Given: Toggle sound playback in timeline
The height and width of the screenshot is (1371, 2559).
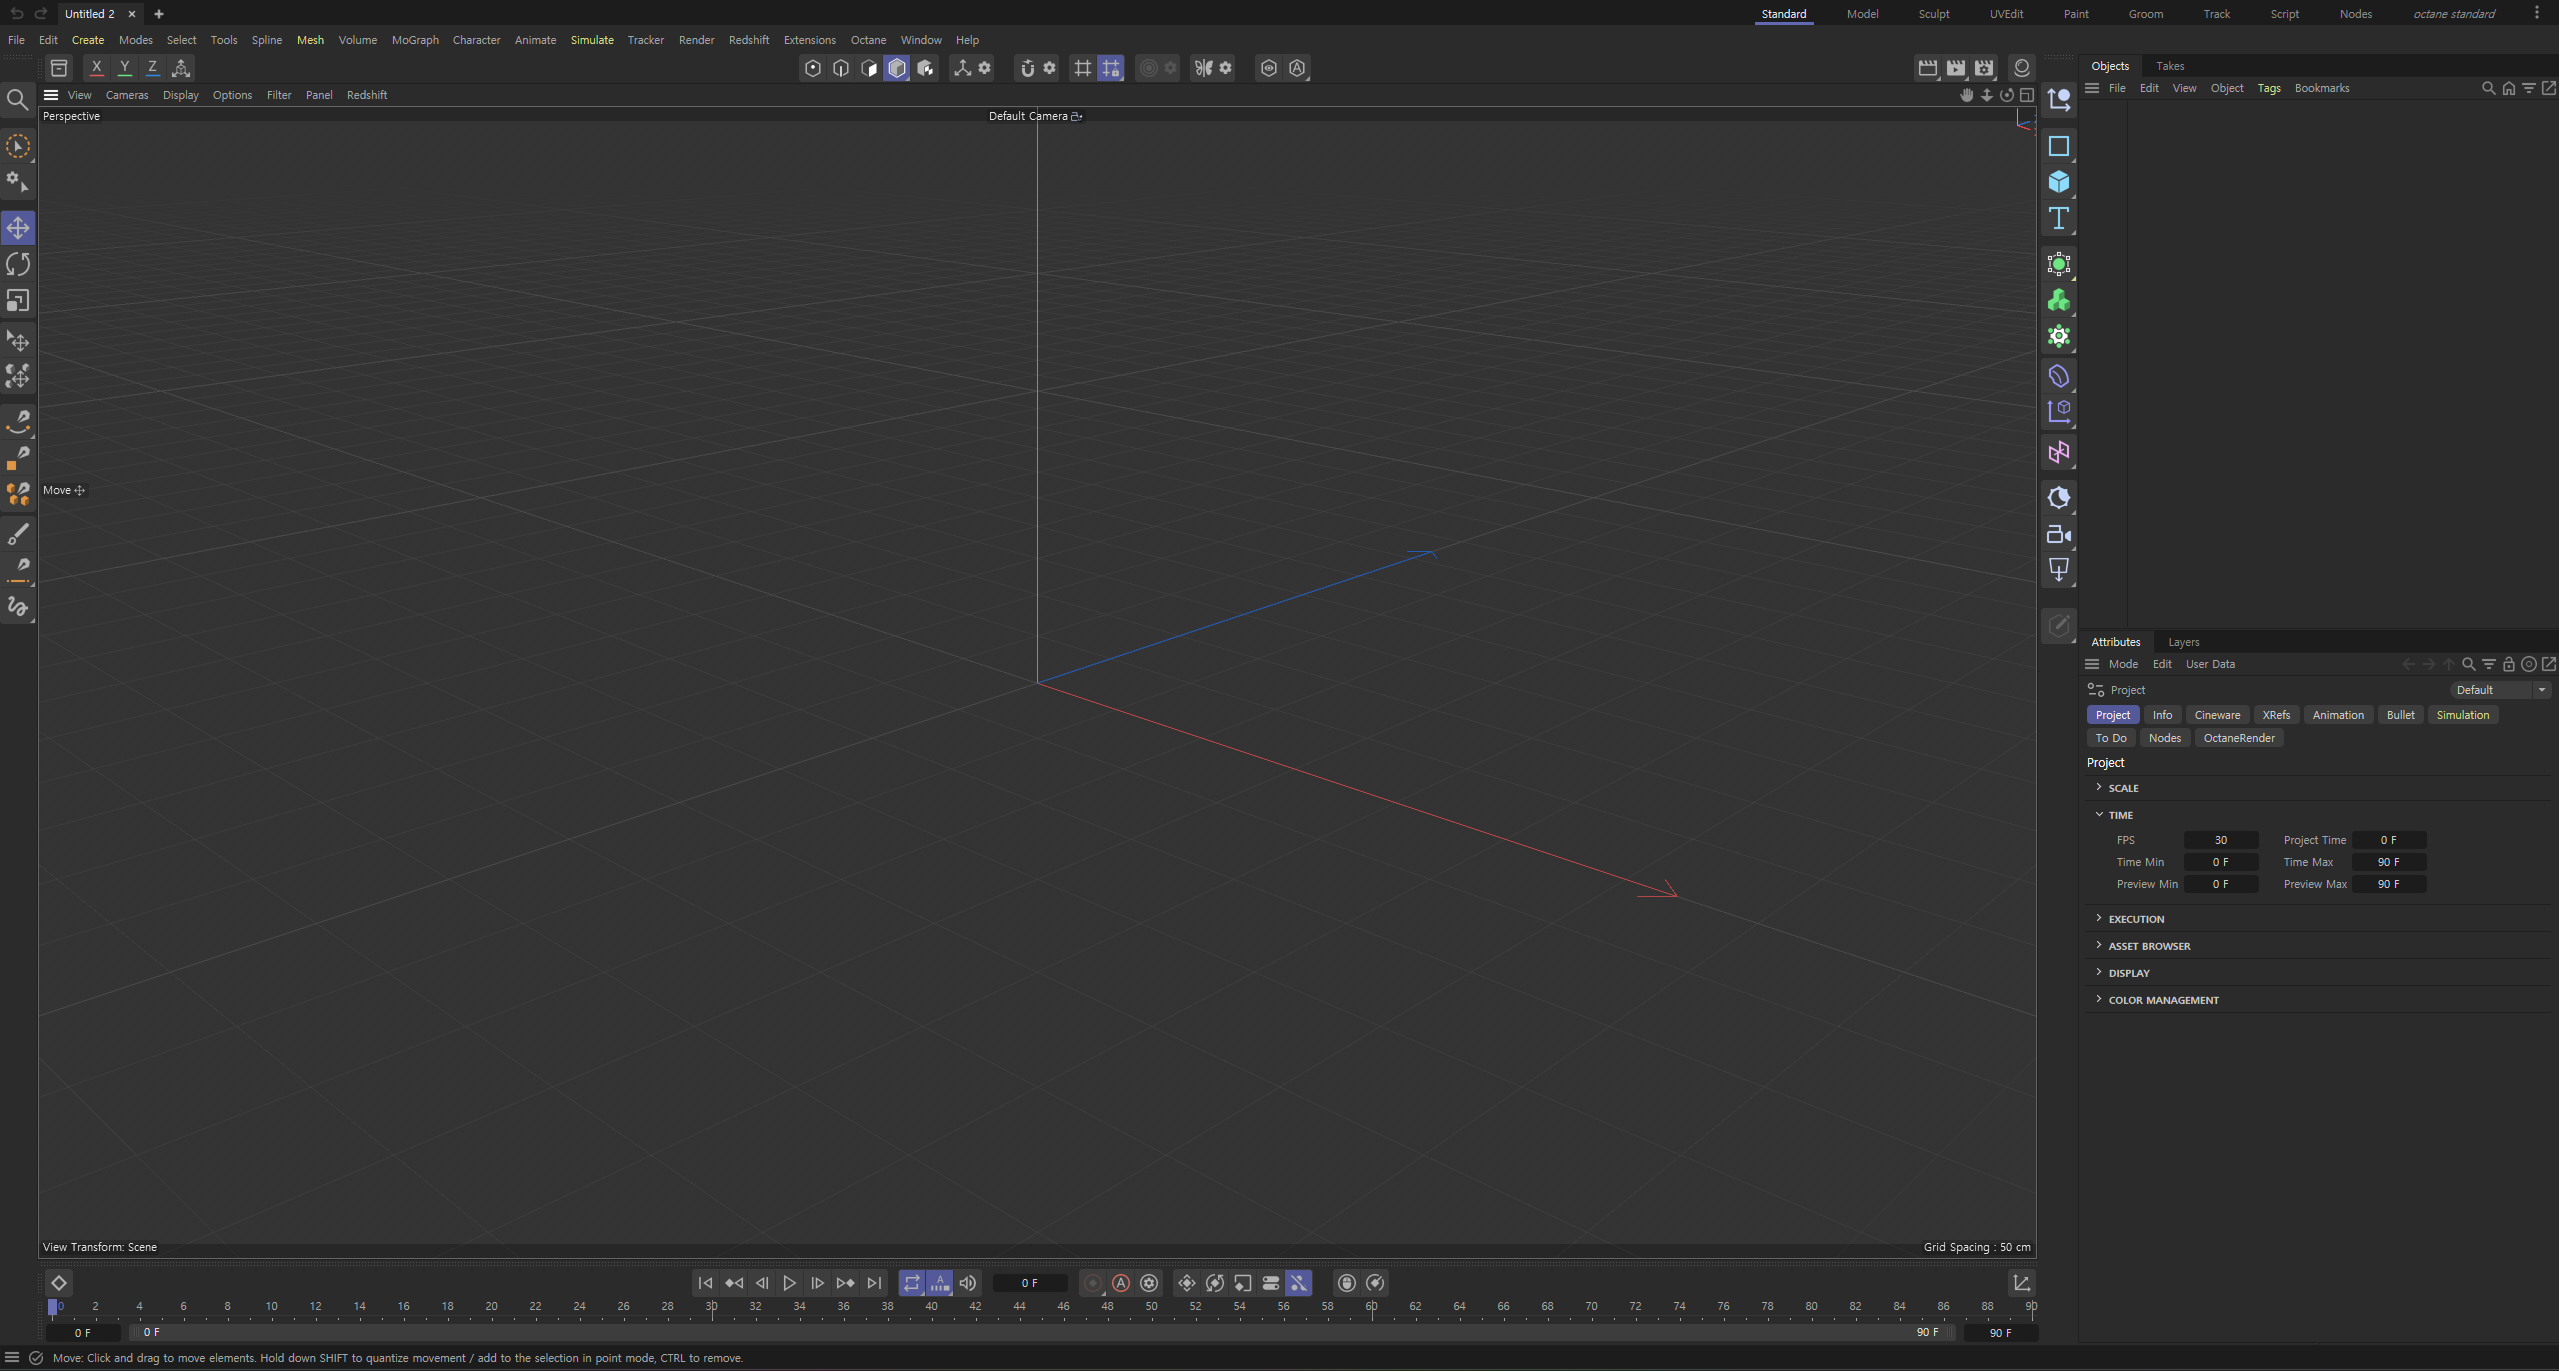Looking at the screenshot, I should click(968, 1283).
